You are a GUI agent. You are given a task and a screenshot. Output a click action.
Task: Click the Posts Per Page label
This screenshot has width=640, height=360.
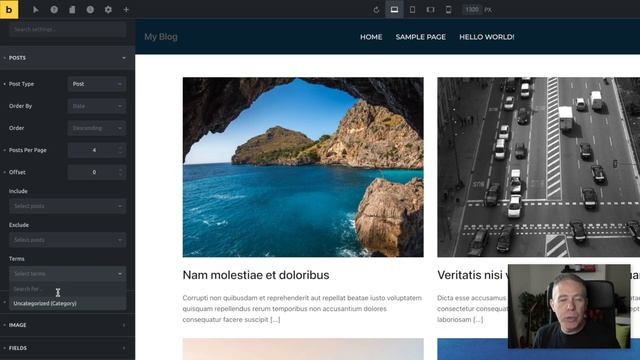coord(28,150)
